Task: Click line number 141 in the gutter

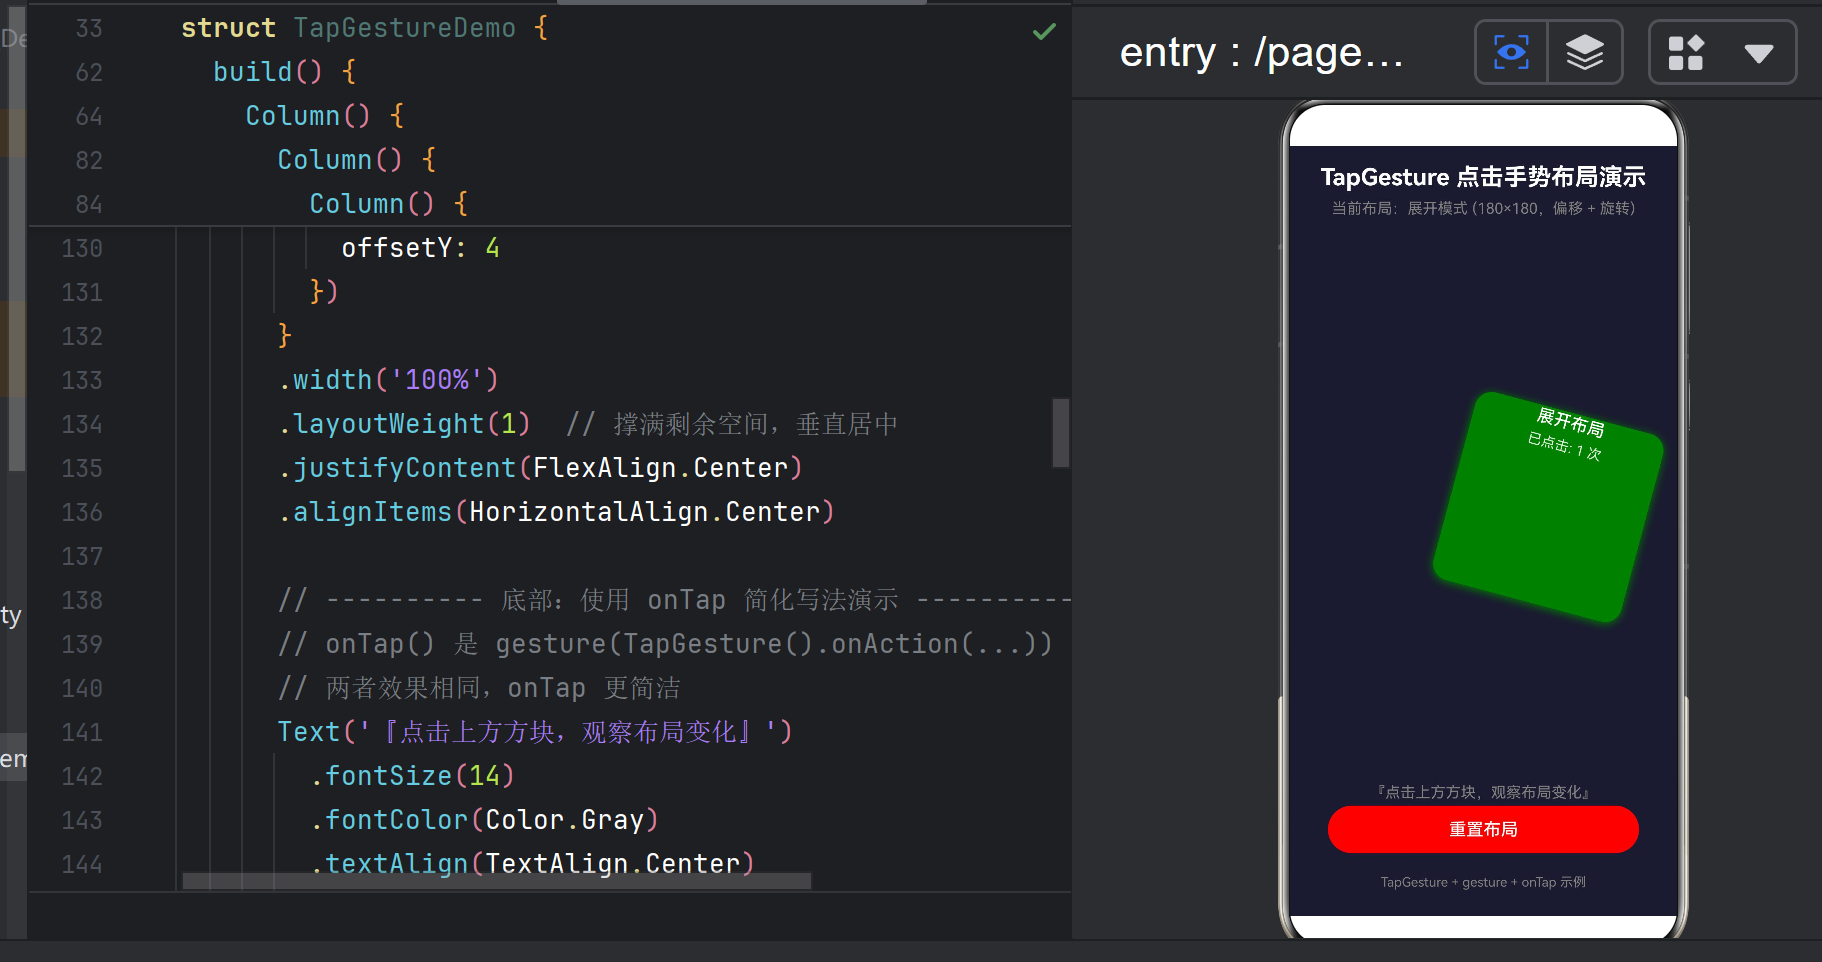Action: 82,732
